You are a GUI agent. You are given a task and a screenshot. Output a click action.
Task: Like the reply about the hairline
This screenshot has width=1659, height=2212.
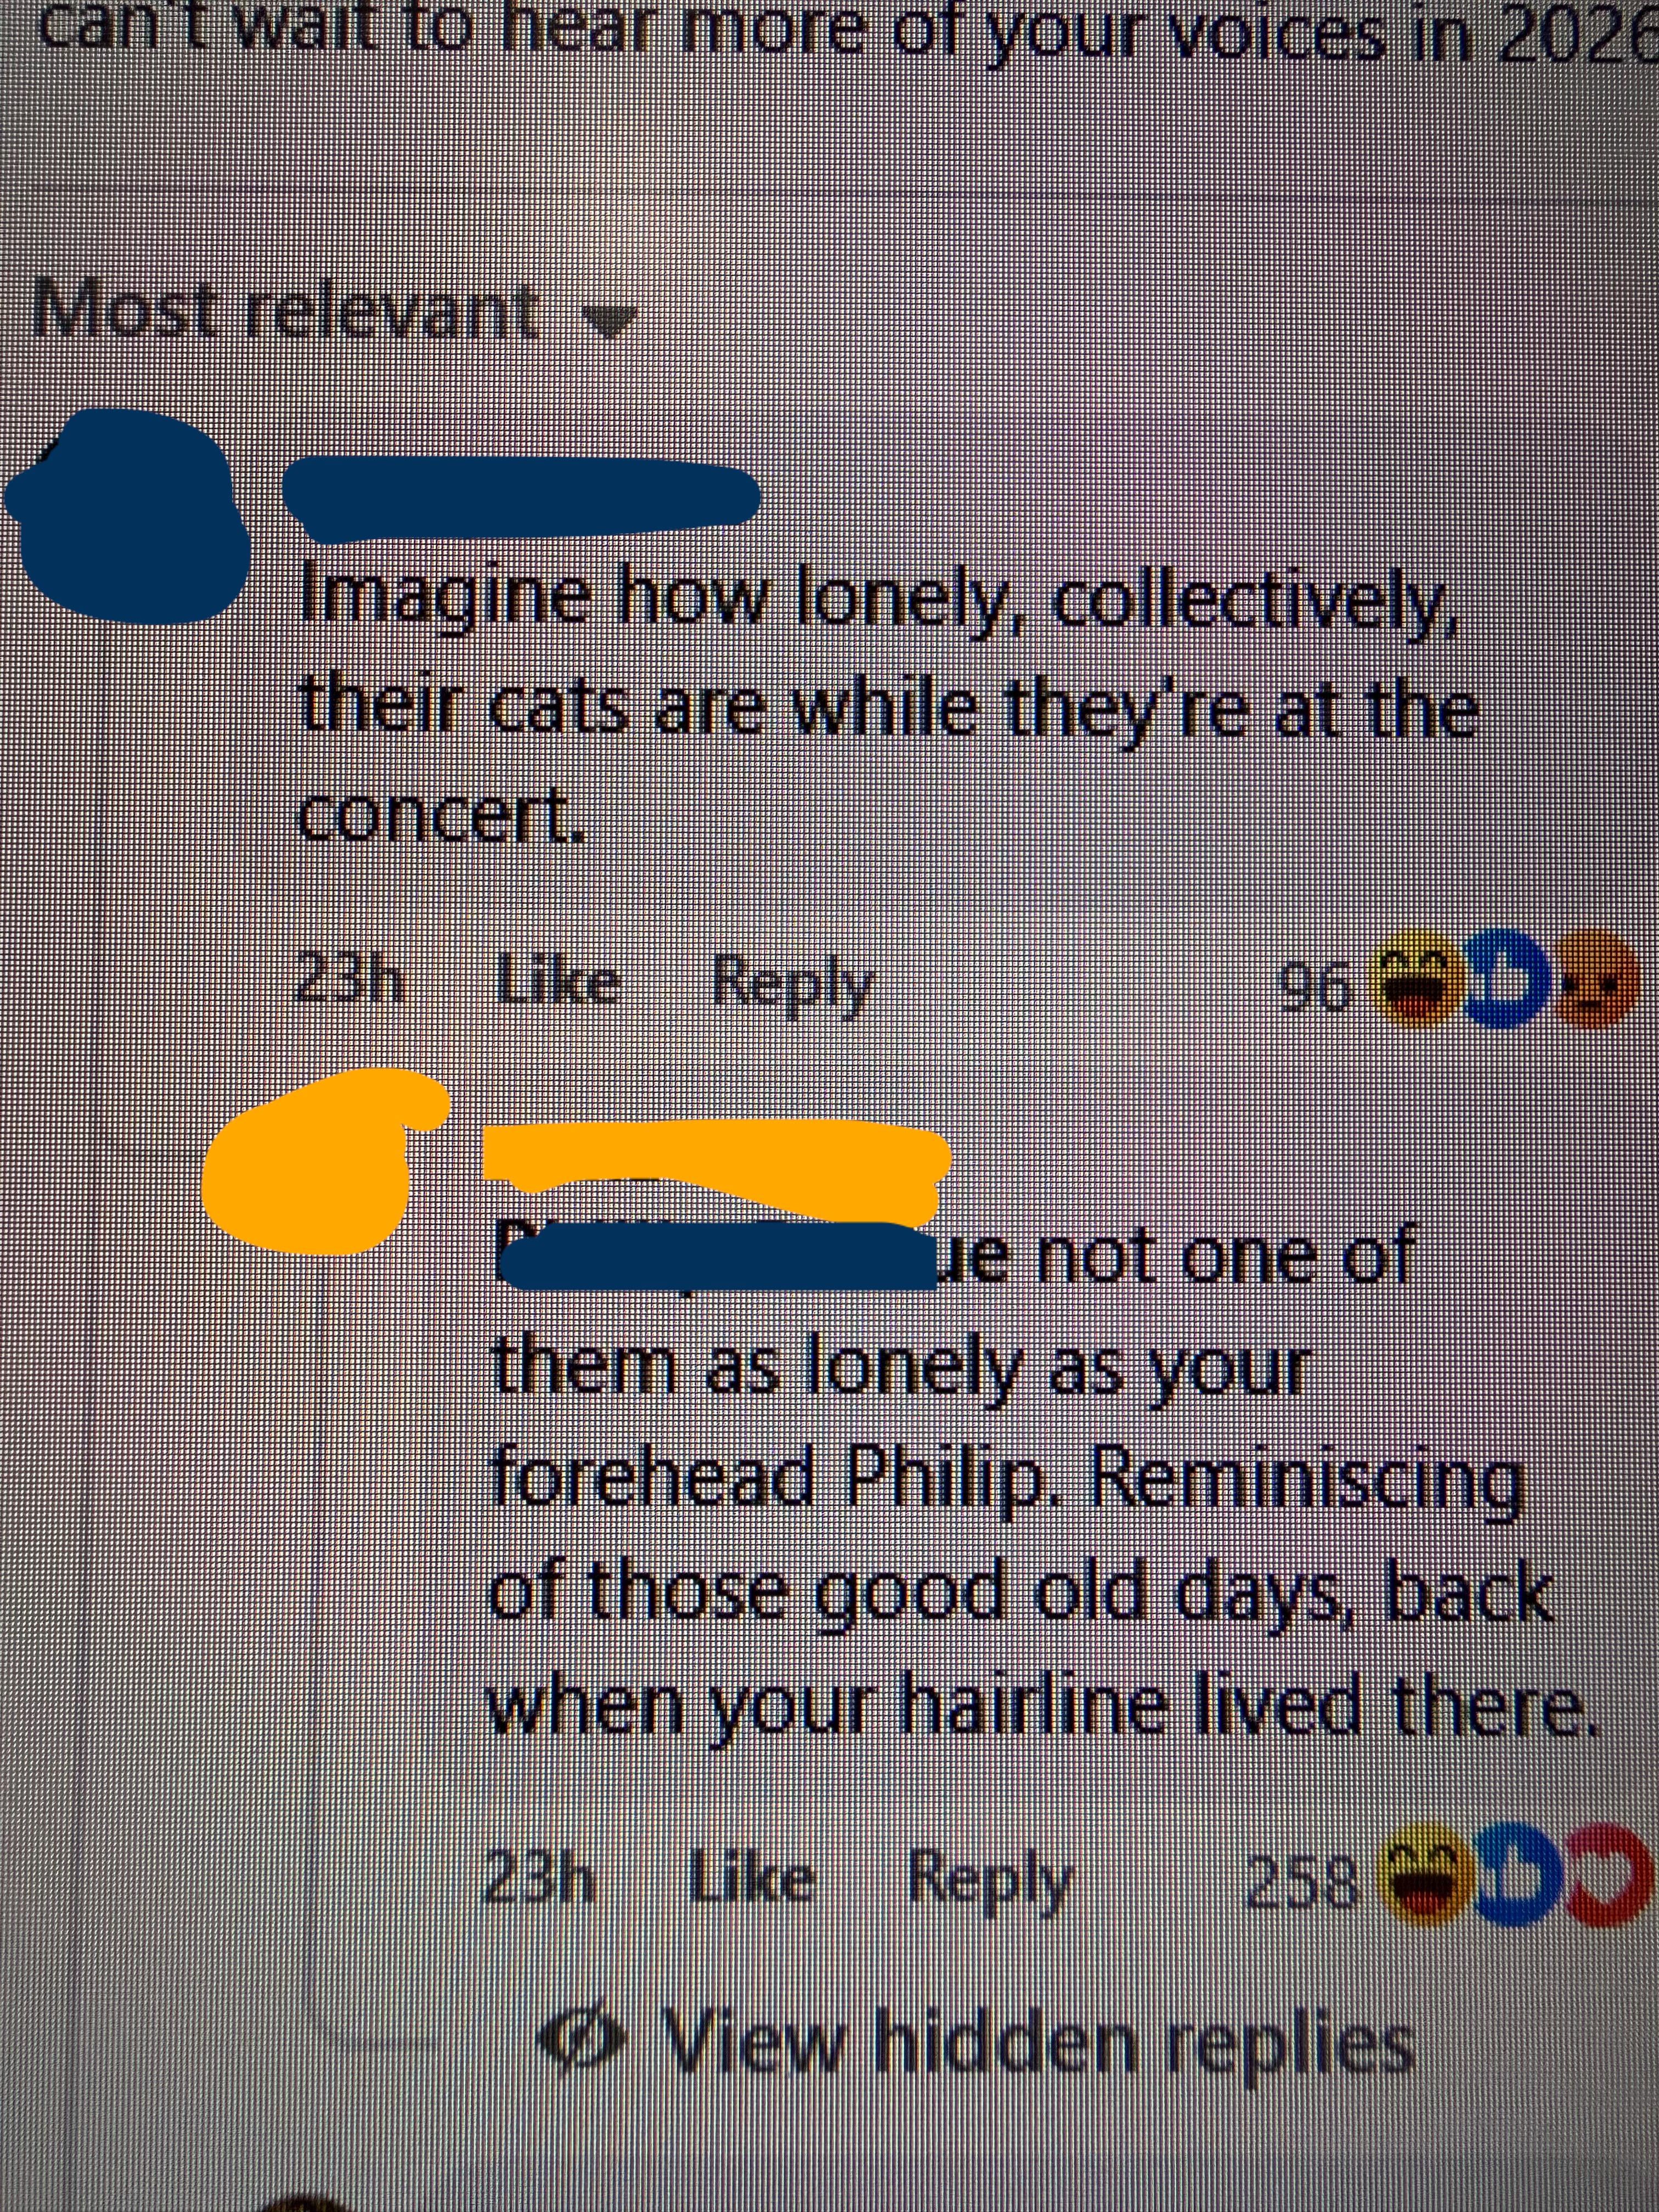point(751,1879)
